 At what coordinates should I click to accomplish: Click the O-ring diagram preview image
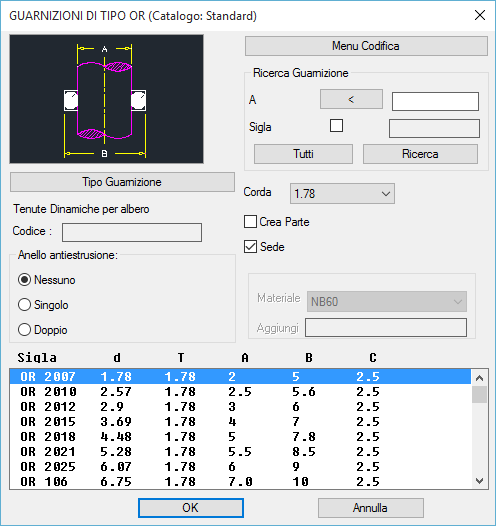tap(106, 99)
